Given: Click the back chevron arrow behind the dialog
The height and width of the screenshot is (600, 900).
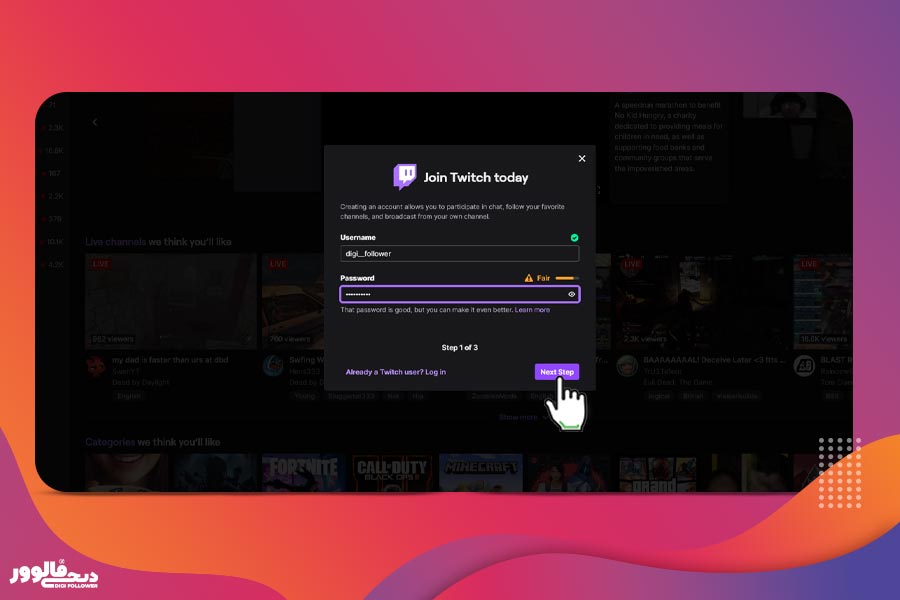Looking at the screenshot, I should click(x=95, y=122).
